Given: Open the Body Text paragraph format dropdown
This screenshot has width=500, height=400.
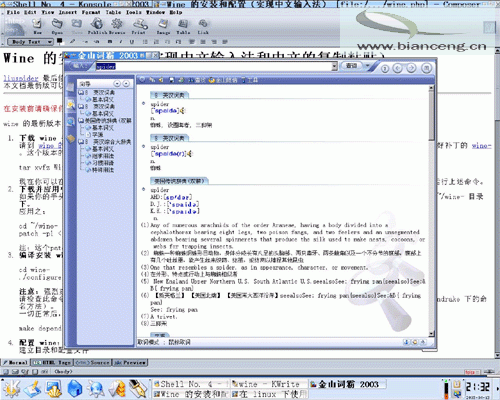Looking at the screenshot, I should 30,42.
